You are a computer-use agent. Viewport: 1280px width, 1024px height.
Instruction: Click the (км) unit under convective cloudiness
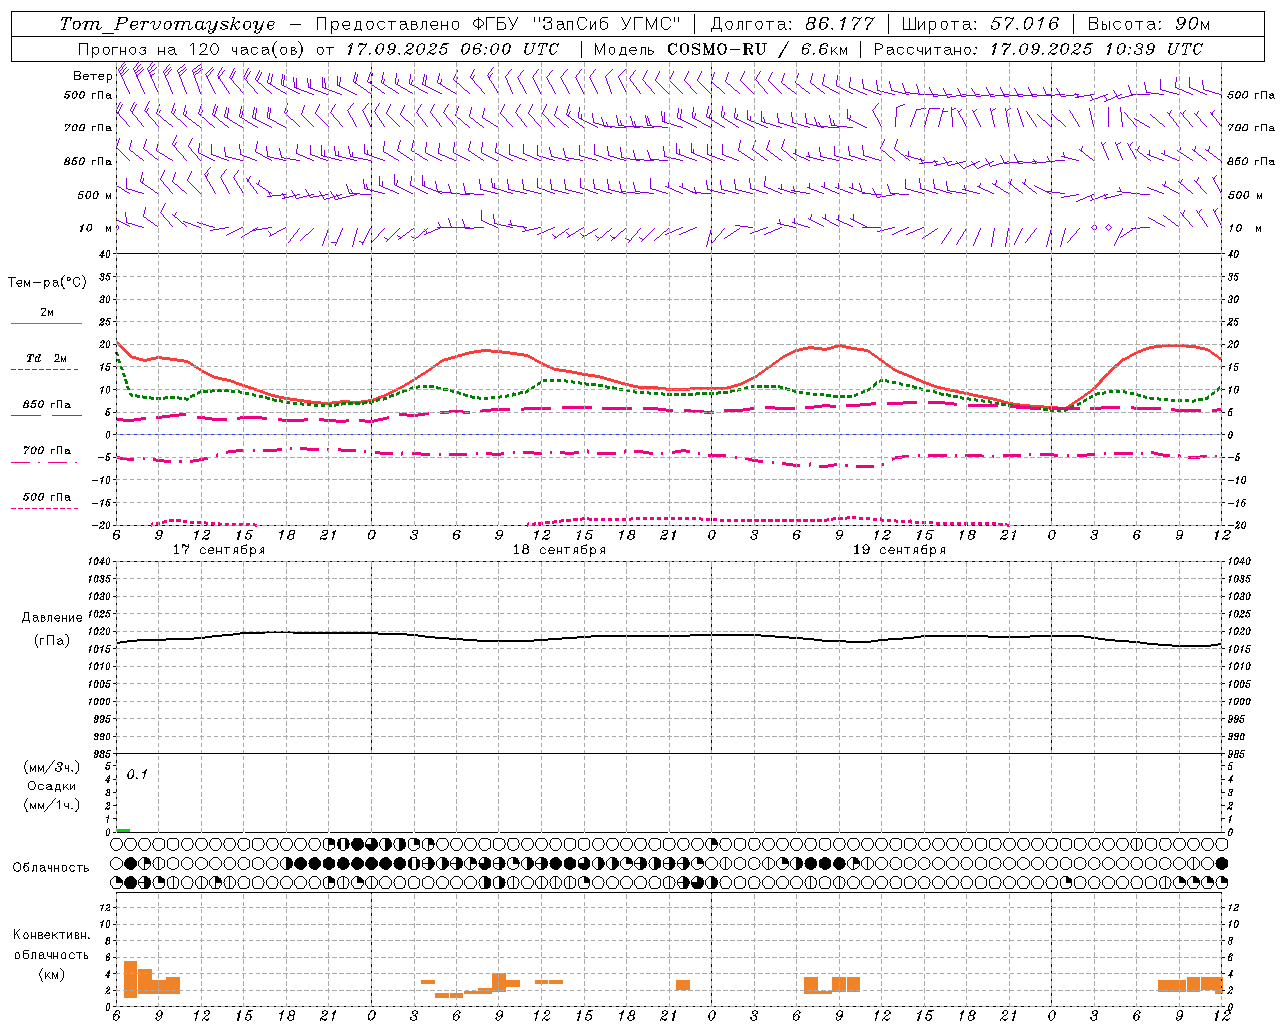click(51, 974)
